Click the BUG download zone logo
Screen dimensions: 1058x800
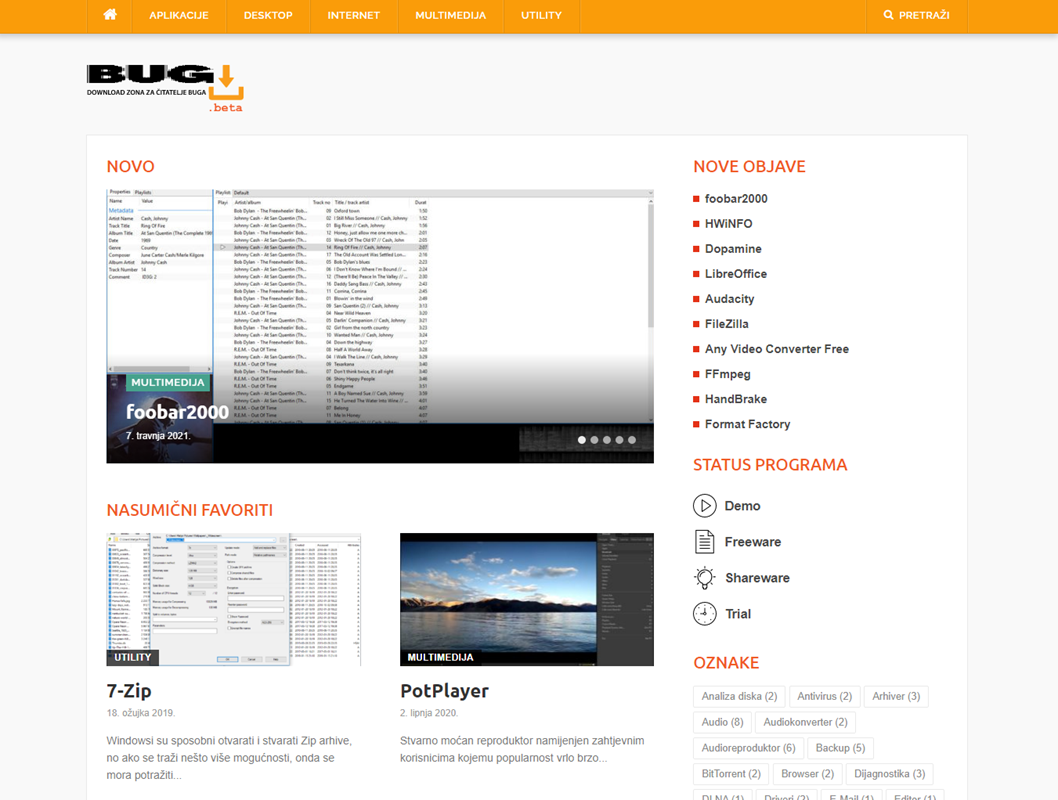point(165,88)
